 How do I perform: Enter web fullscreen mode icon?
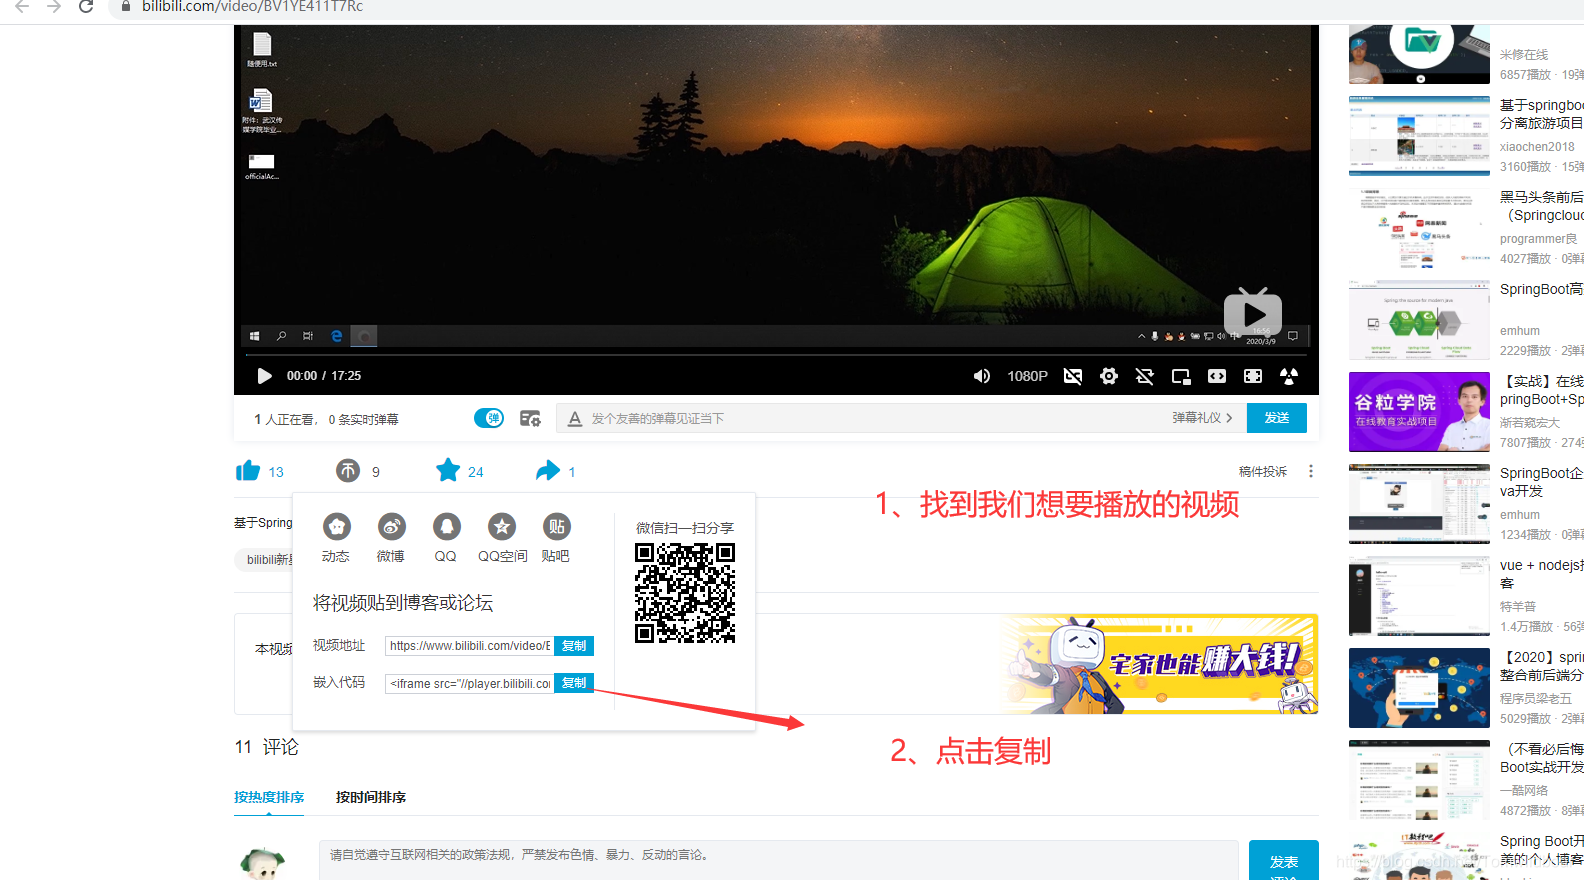point(1253,376)
